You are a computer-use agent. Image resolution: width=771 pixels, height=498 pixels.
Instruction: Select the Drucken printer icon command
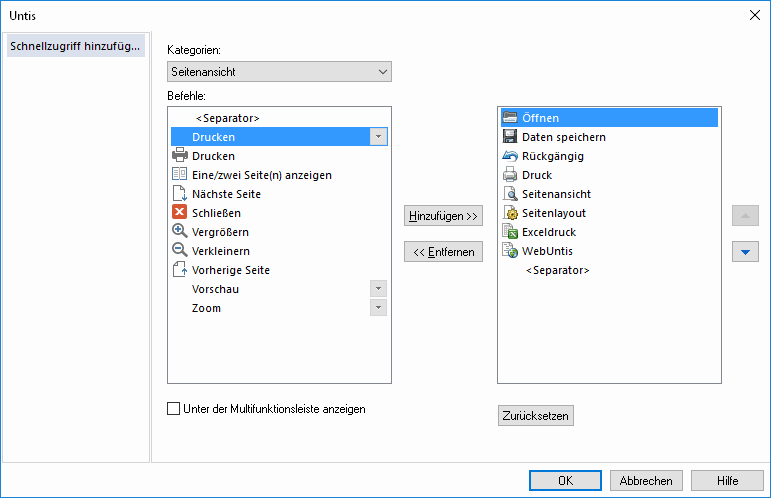tap(179, 155)
